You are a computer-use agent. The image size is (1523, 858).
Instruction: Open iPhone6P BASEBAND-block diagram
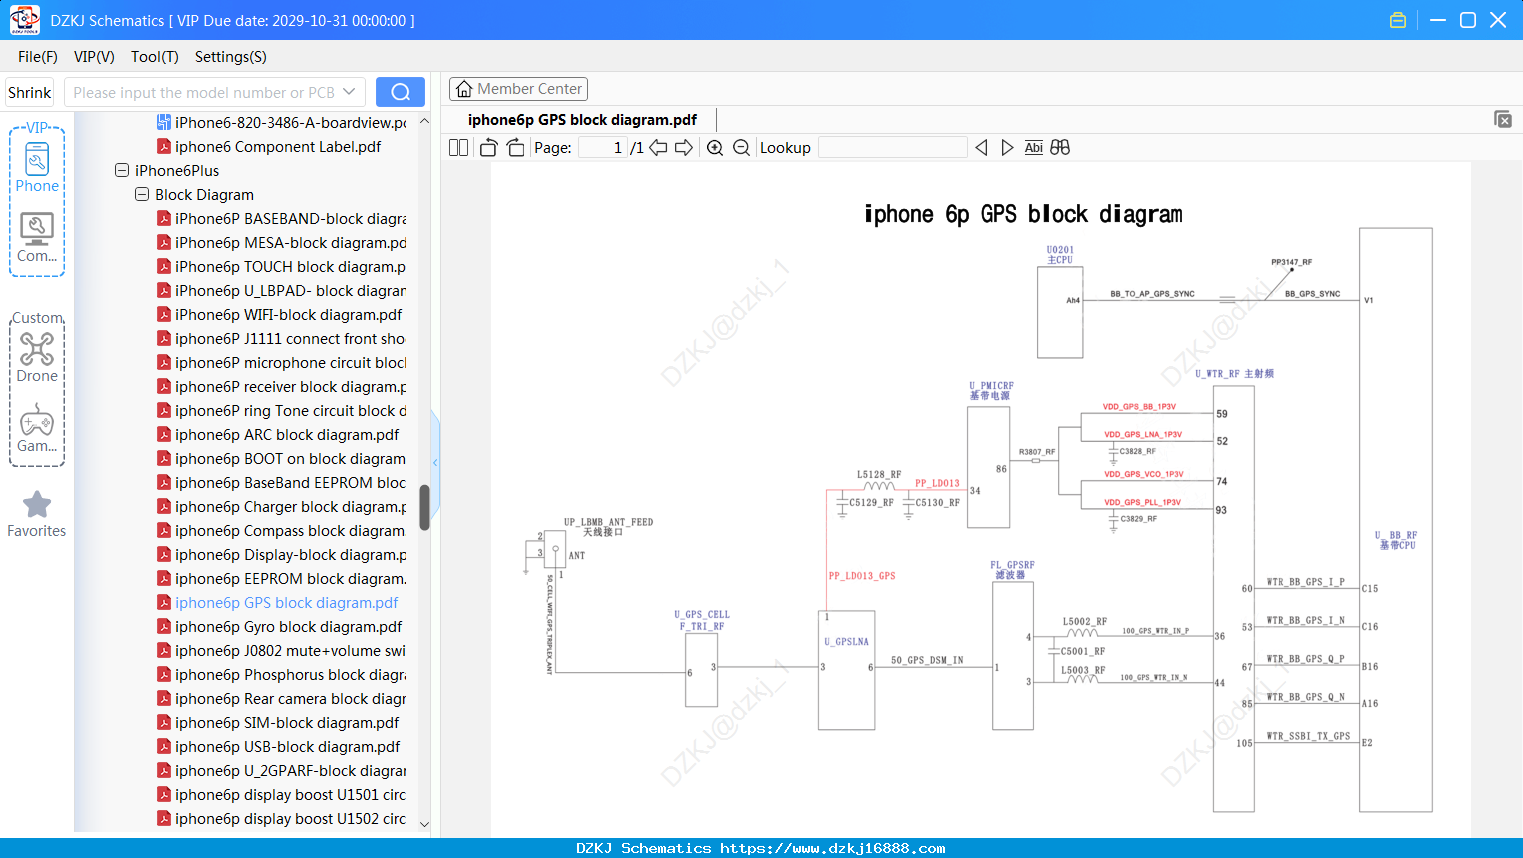[x=290, y=219]
